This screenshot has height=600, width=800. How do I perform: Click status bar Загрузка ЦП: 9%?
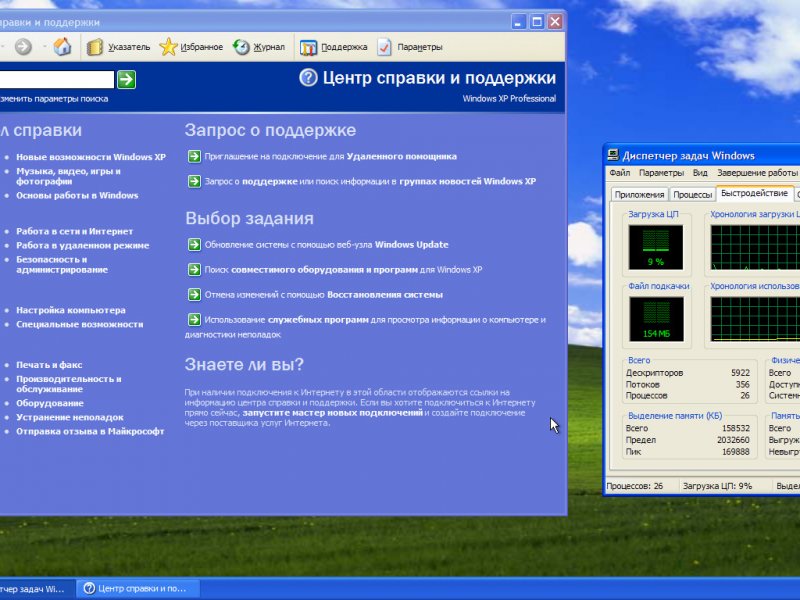click(x=717, y=486)
